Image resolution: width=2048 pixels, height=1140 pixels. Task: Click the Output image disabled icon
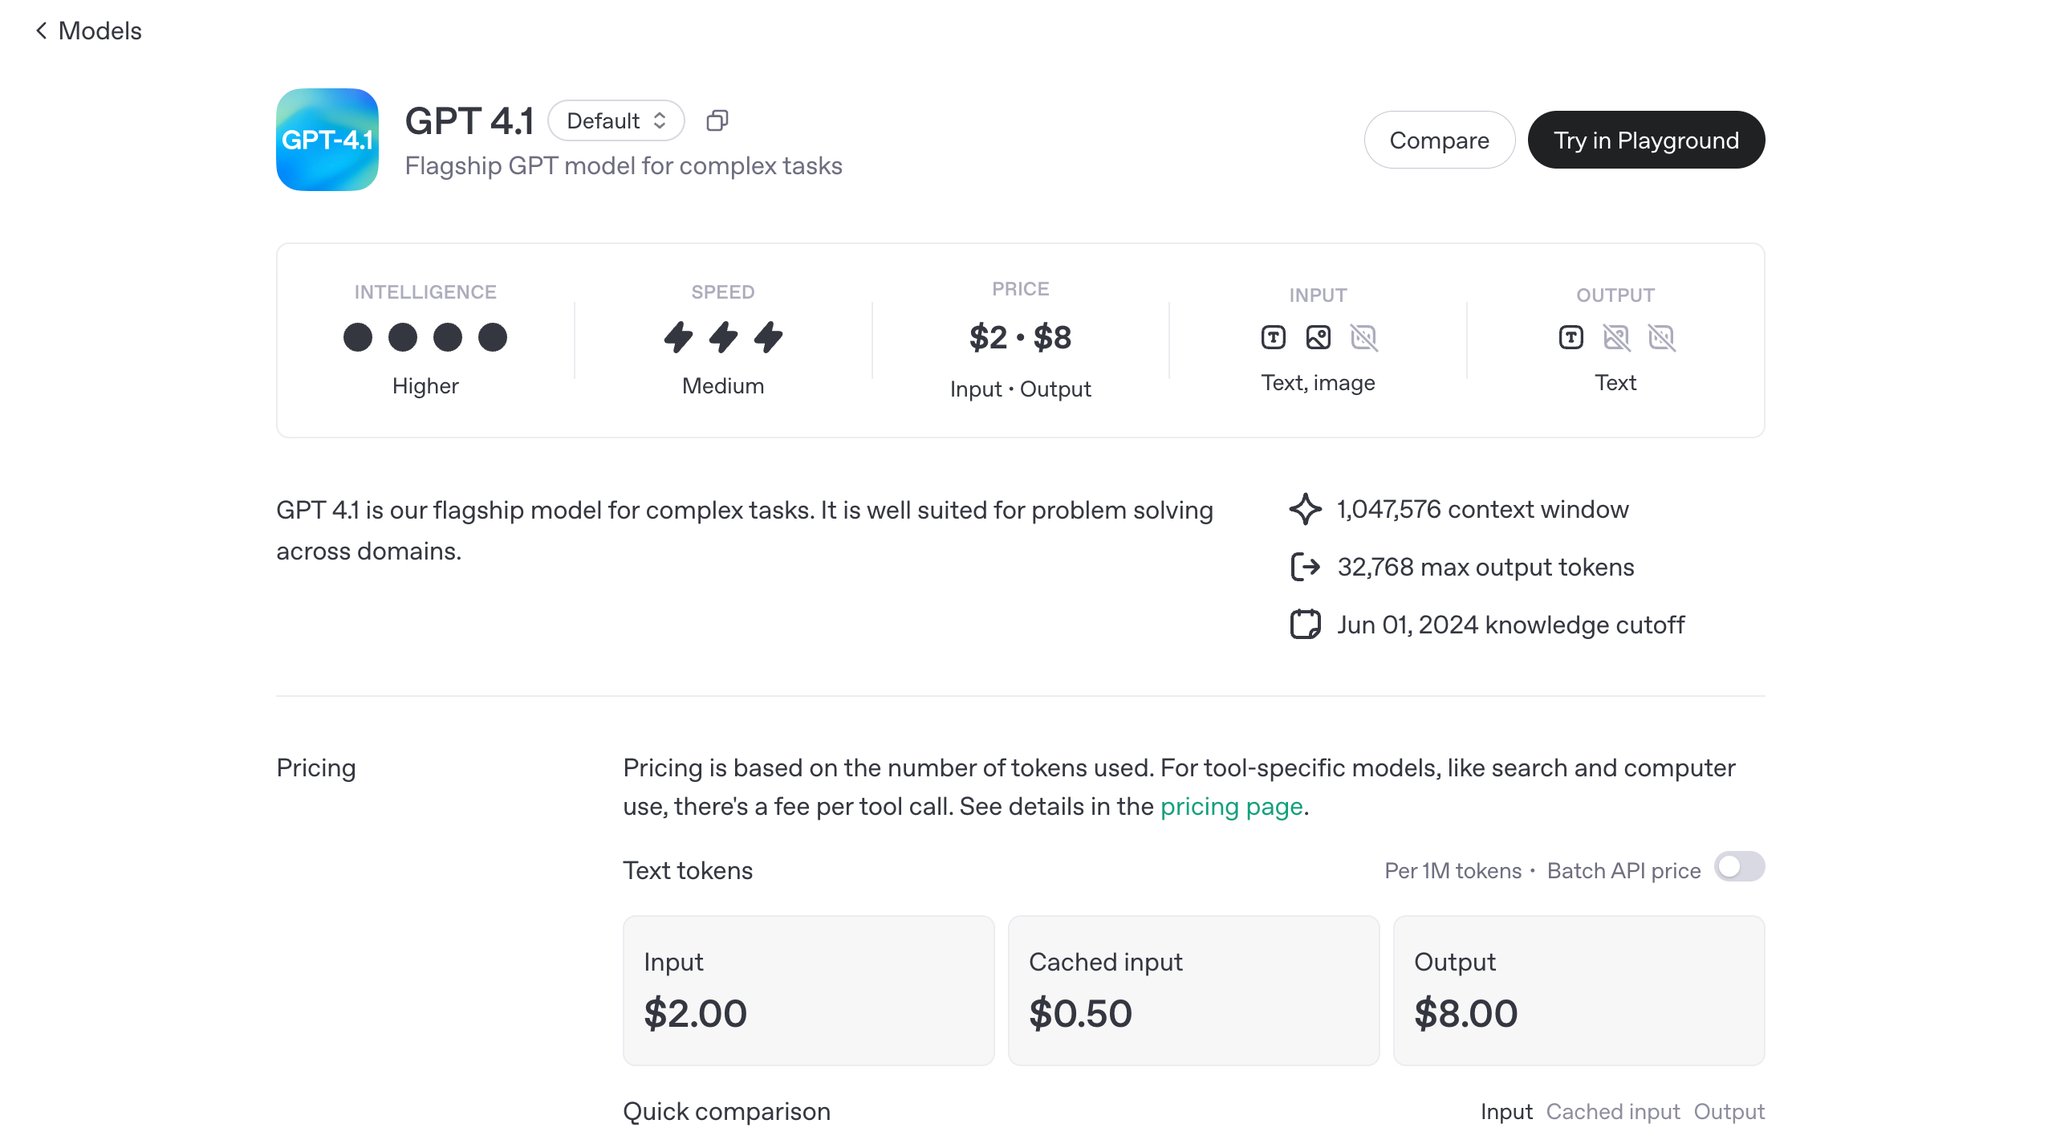(x=1616, y=338)
